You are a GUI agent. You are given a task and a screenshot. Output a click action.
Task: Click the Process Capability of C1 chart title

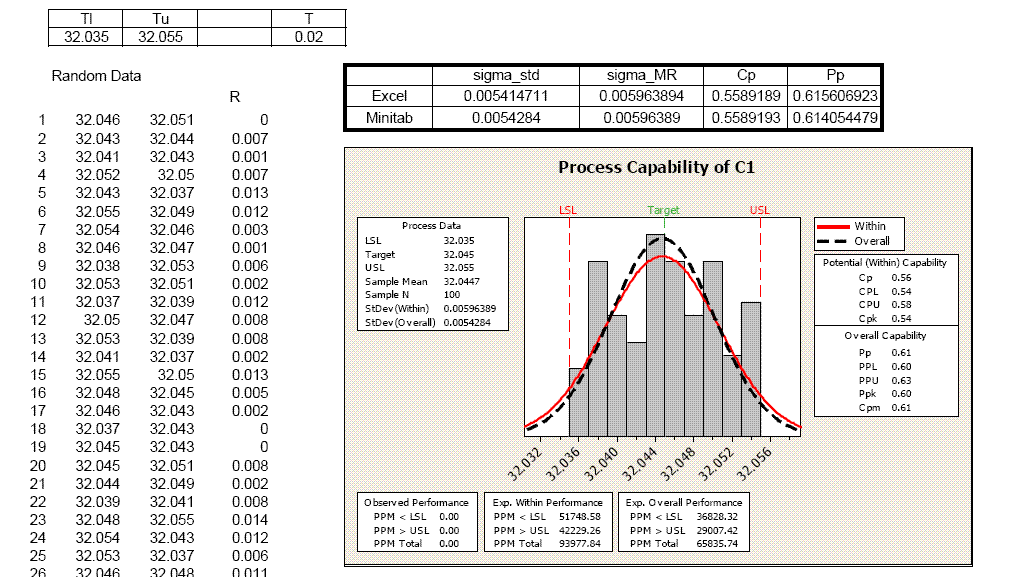pyautogui.click(x=657, y=167)
